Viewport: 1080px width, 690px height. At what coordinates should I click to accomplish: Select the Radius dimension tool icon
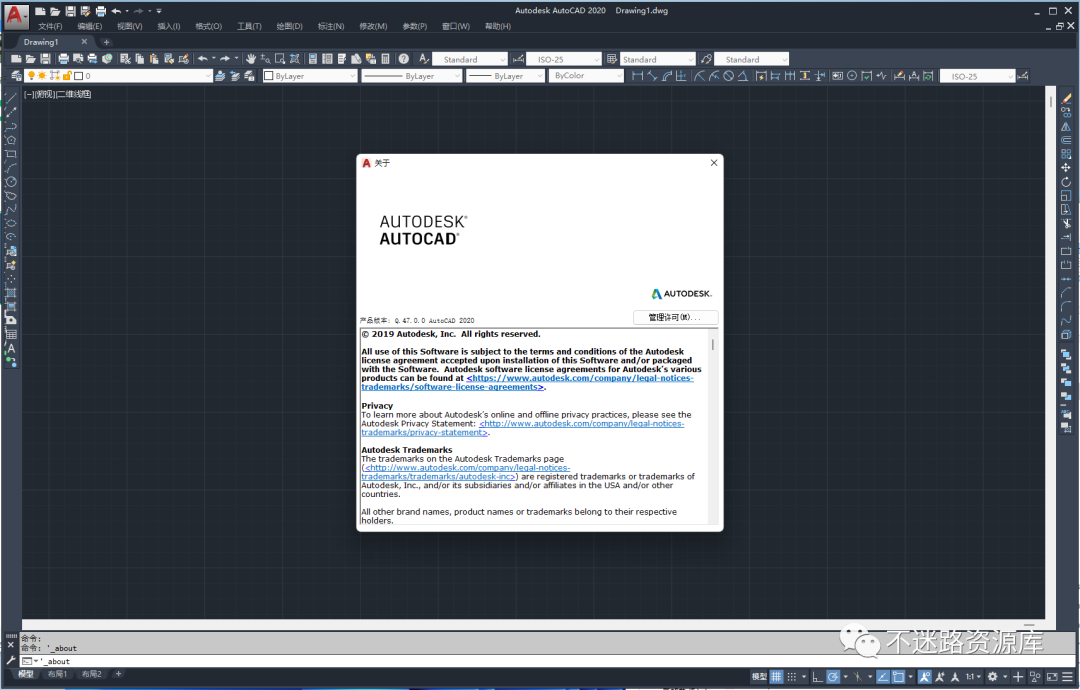[x=699, y=76]
